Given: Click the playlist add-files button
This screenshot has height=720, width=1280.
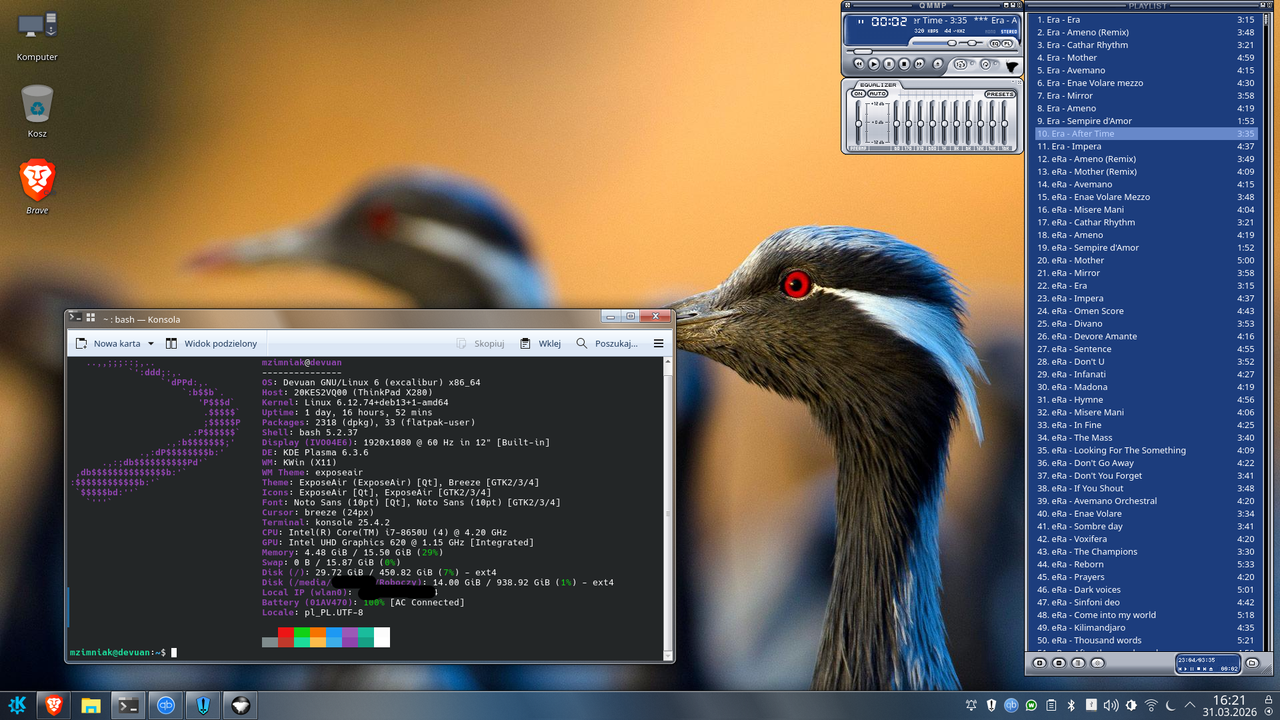Looking at the screenshot, I should click(x=1039, y=662).
